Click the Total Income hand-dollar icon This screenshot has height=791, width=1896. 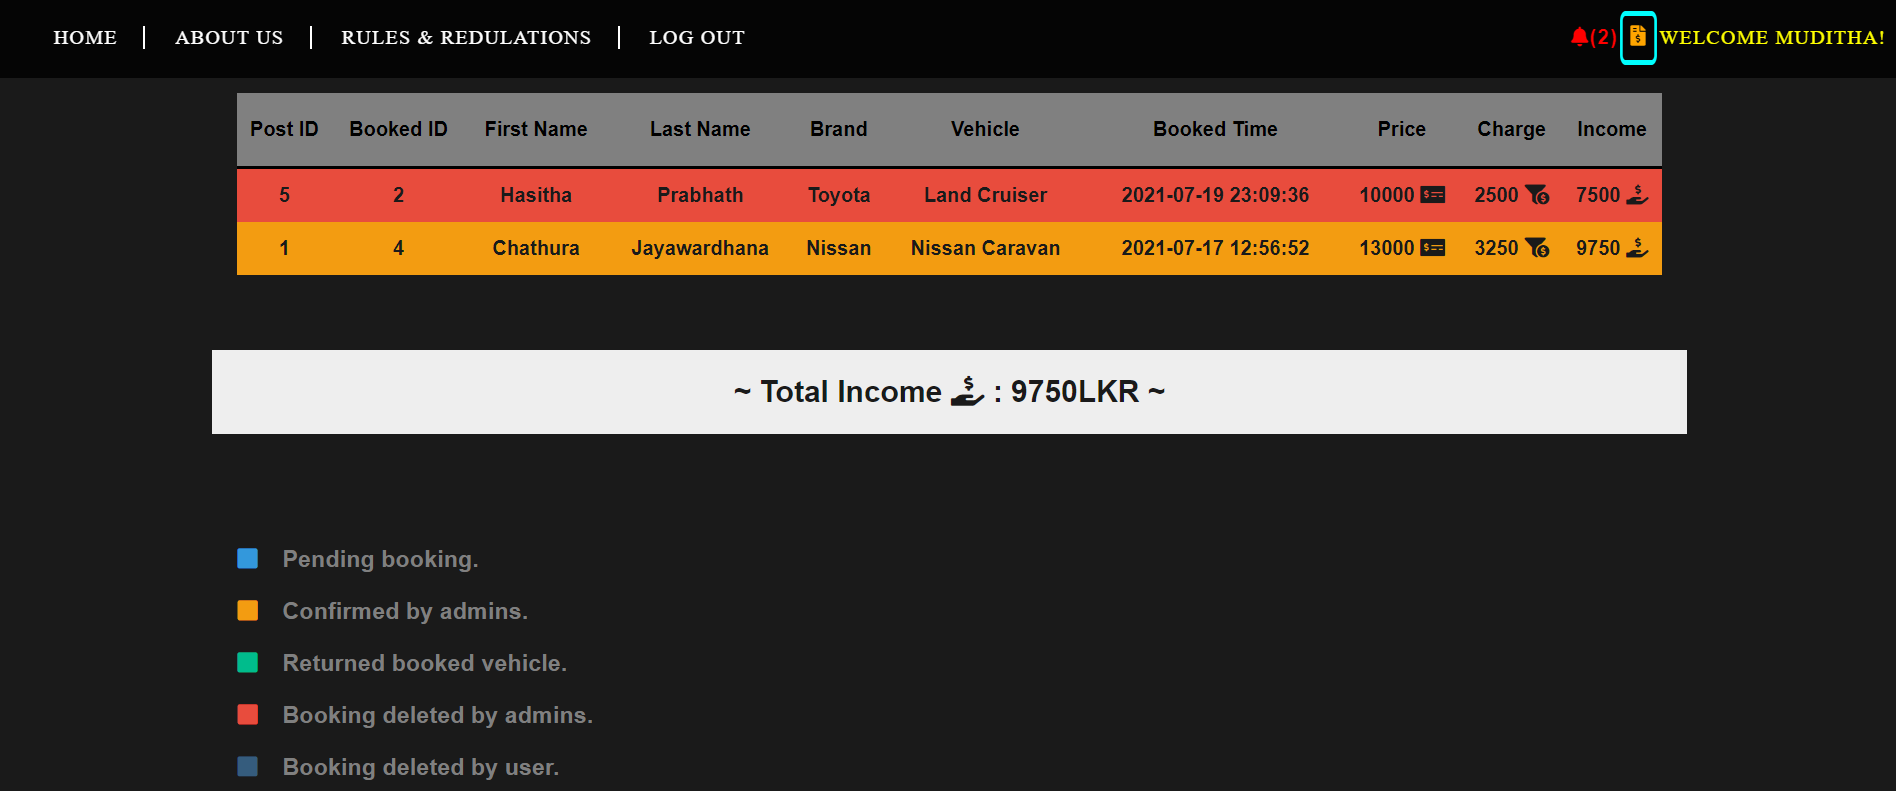click(967, 391)
